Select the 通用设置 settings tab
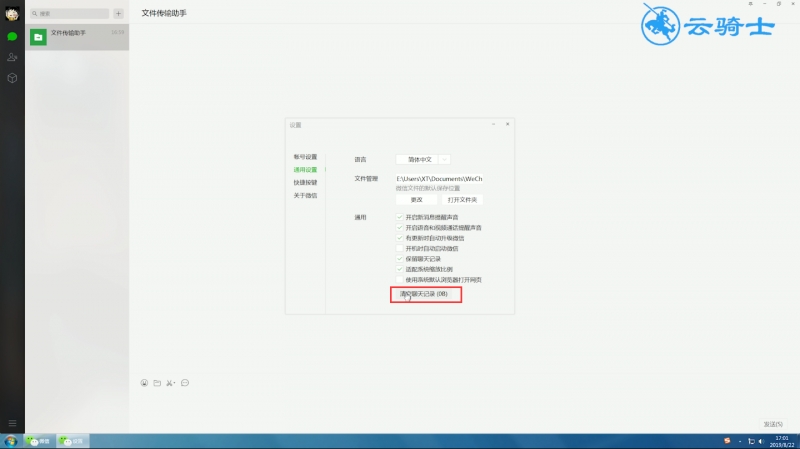This screenshot has height=449, width=800. pos(305,170)
